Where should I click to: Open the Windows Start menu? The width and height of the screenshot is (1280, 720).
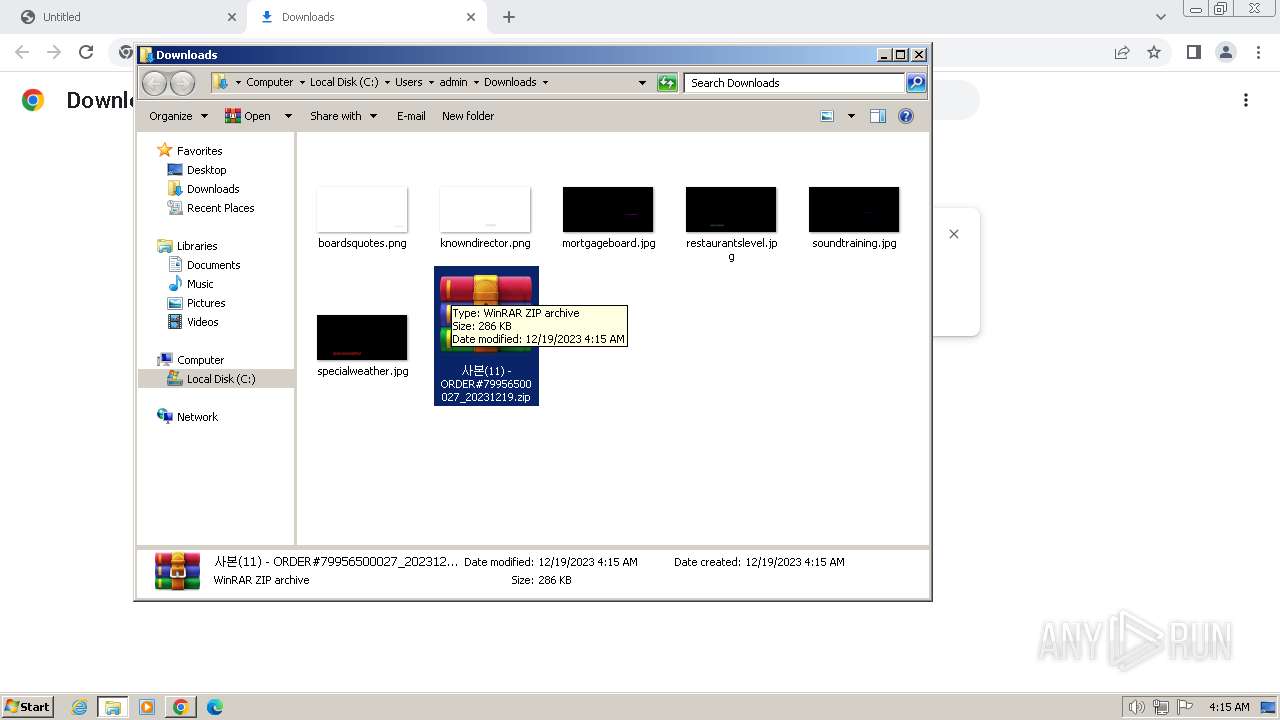27,706
